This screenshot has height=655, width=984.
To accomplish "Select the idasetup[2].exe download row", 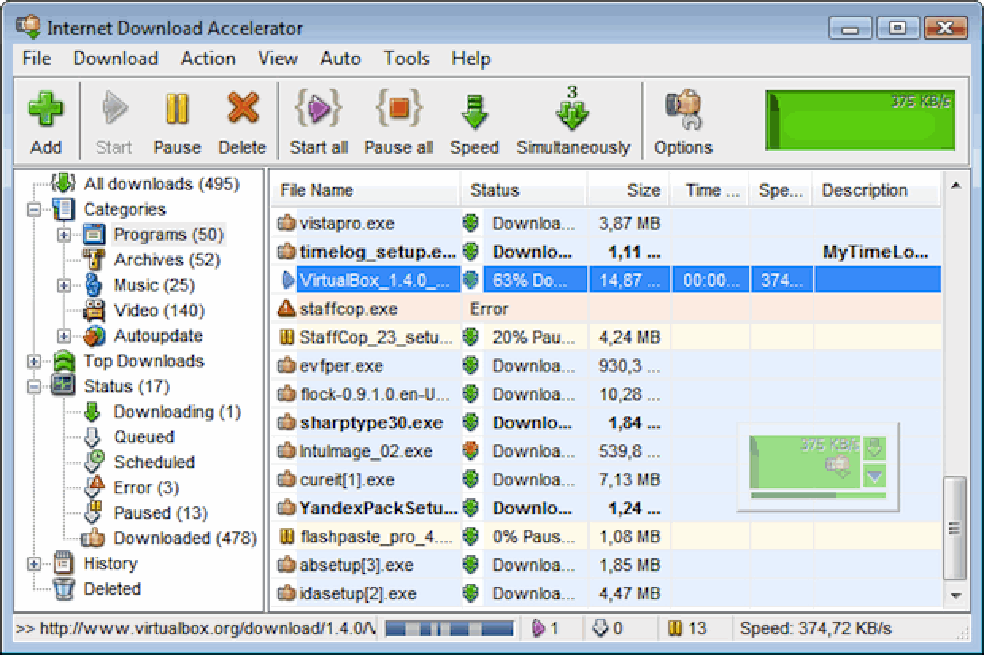I will point(606,594).
